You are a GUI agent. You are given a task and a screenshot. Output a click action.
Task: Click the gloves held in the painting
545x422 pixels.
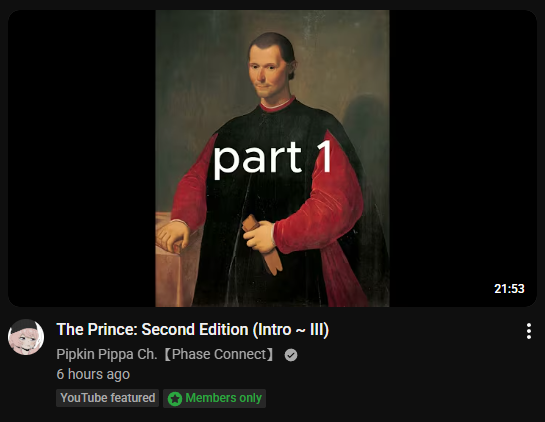point(263,243)
